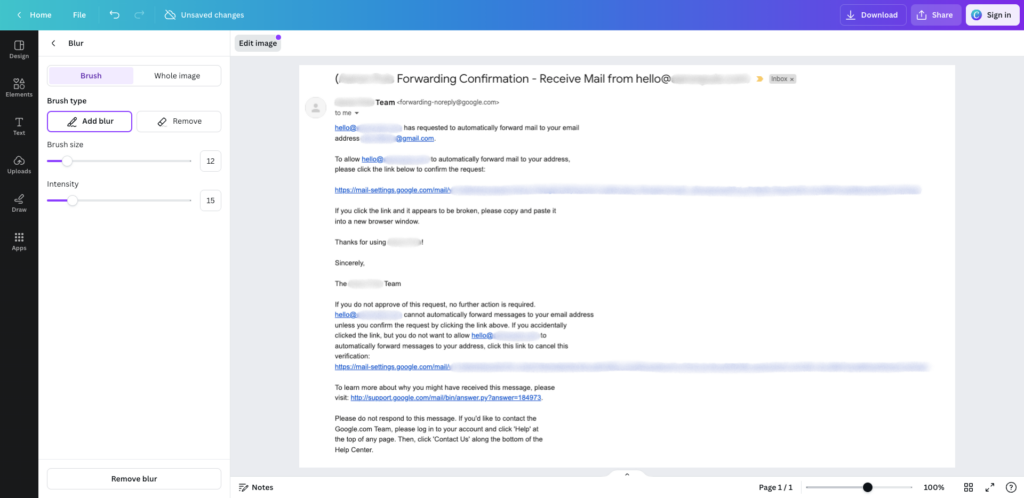Click the Unsaved changes cloud status

pyautogui.click(x=204, y=14)
